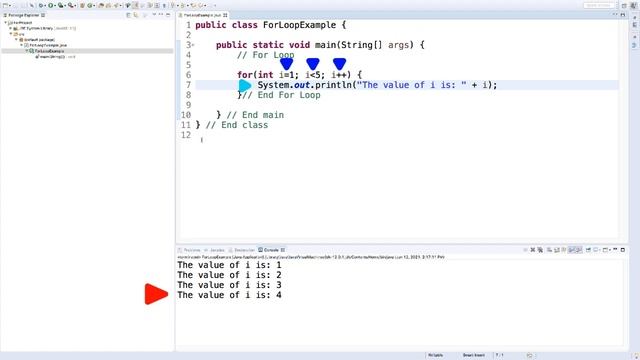Image resolution: width=640 pixels, height=360 pixels.
Task: Click the cursor position '7 : 1' status field
Action: pyautogui.click(x=500, y=355)
